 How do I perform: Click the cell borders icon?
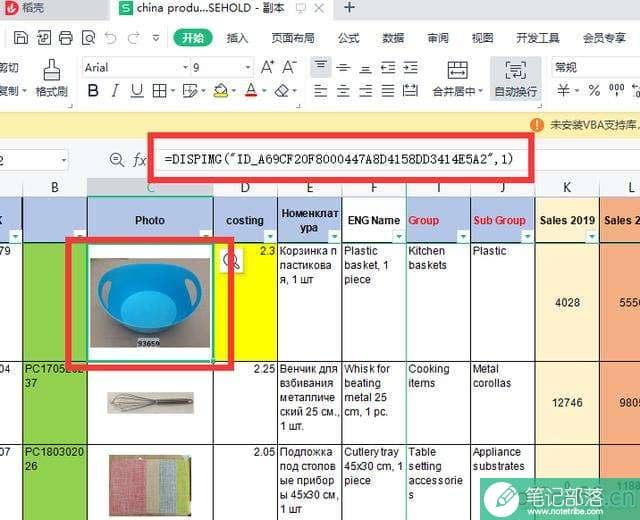pos(159,91)
